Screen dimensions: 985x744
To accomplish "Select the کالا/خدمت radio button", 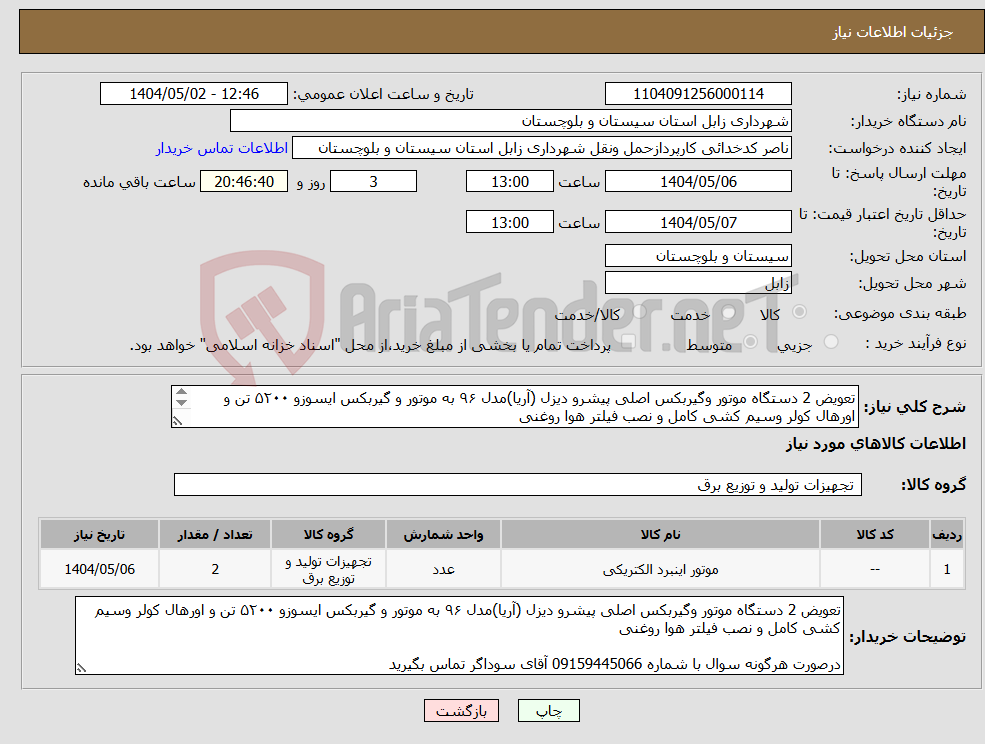I will (x=640, y=311).
